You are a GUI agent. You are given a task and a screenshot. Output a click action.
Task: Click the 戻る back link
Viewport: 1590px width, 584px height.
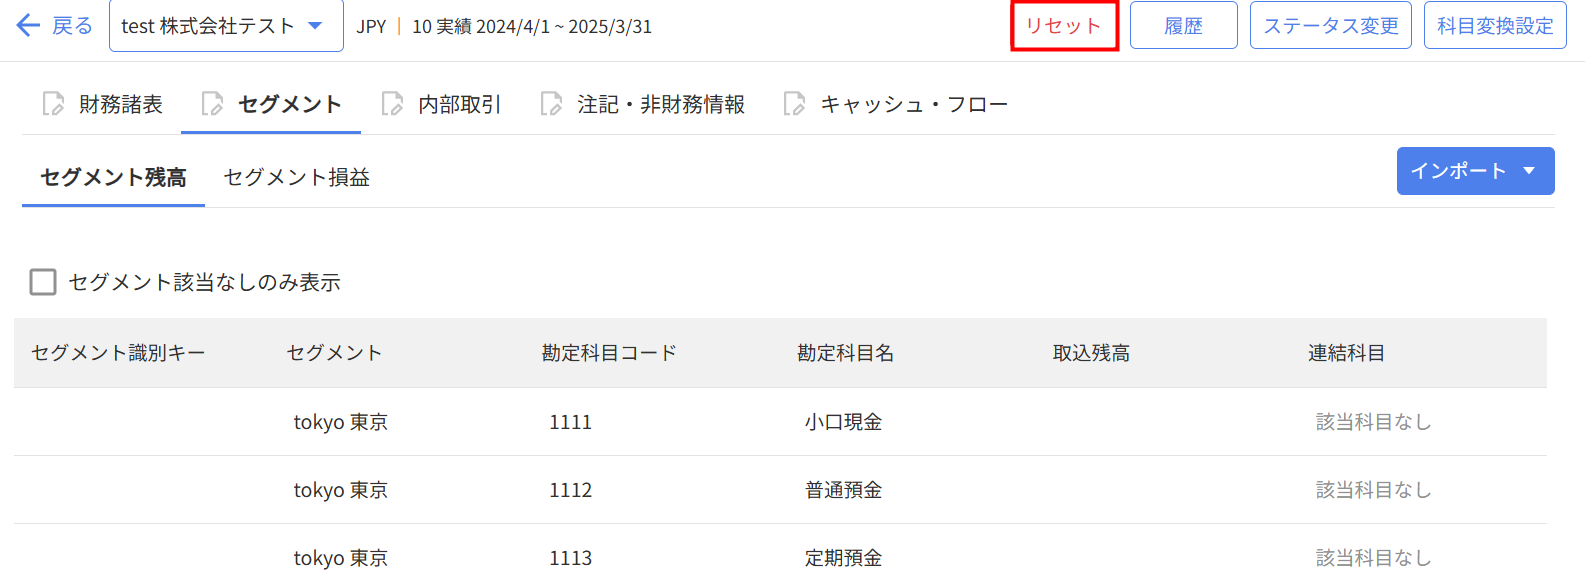coord(72,25)
